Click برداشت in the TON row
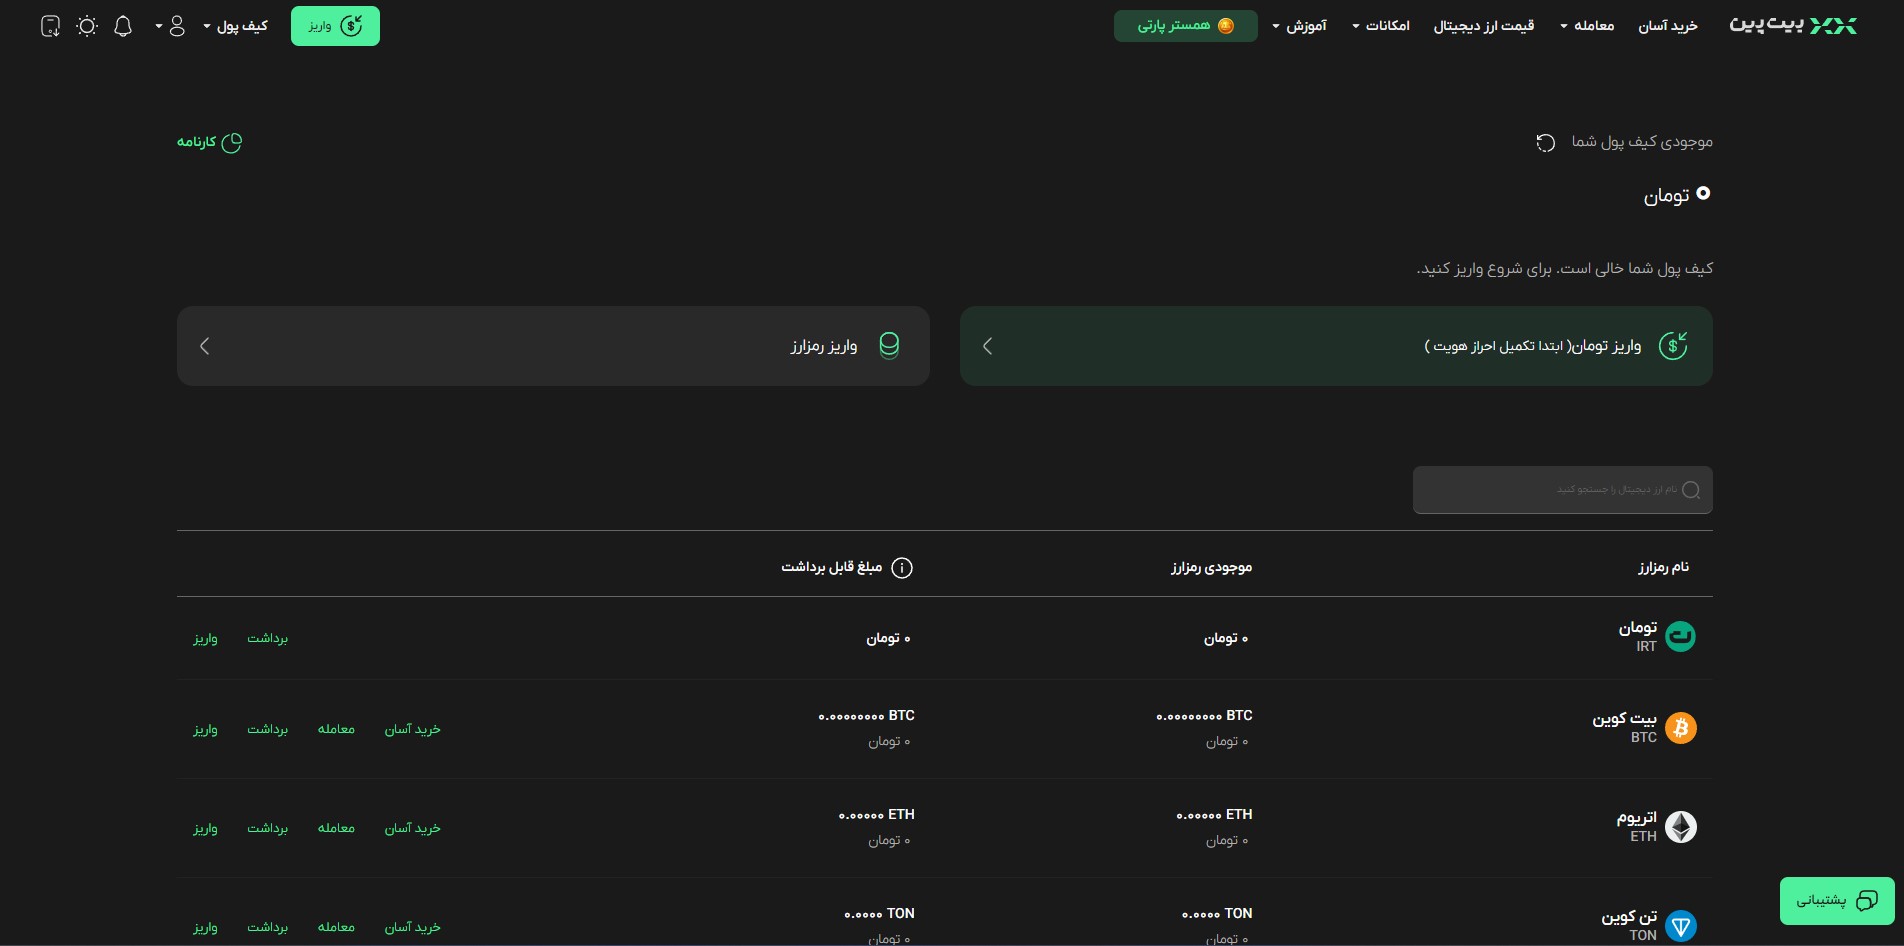This screenshot has width=1904, height=946. click(267, 927)
